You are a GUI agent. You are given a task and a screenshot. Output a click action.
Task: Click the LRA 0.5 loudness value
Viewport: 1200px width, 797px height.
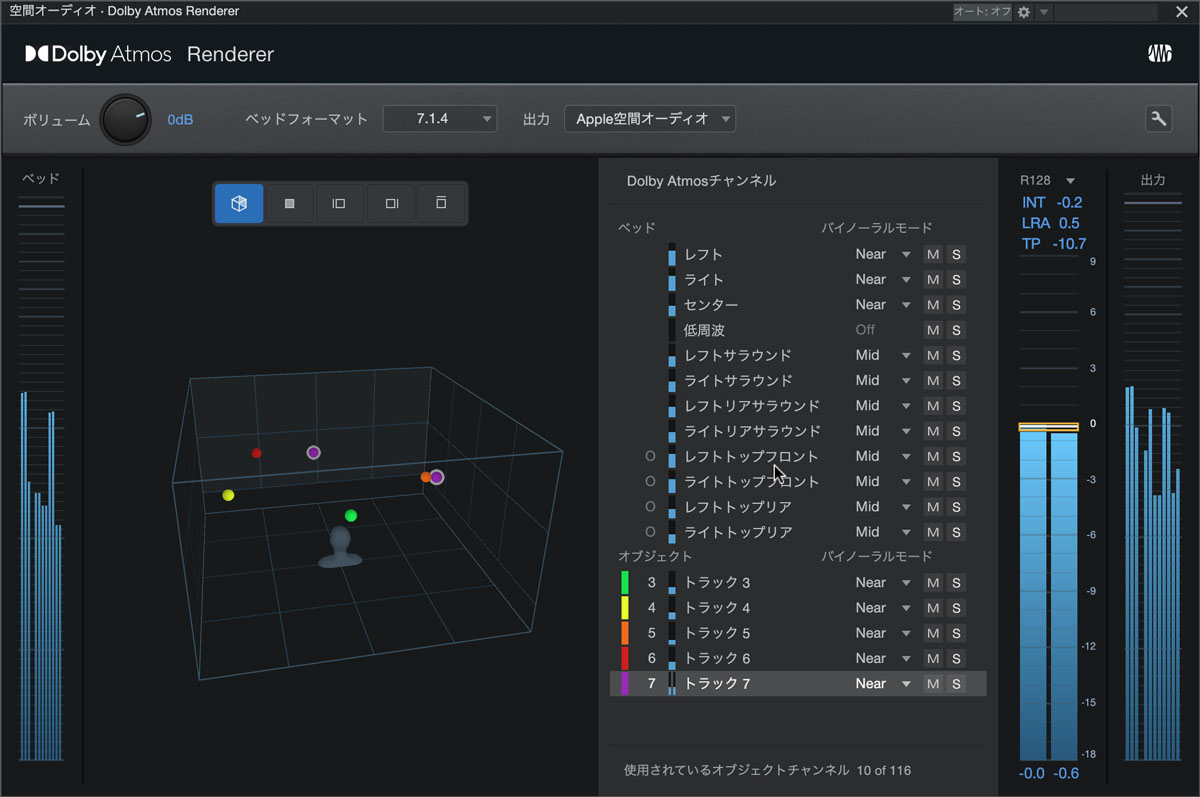click(x=1050, y=223)
